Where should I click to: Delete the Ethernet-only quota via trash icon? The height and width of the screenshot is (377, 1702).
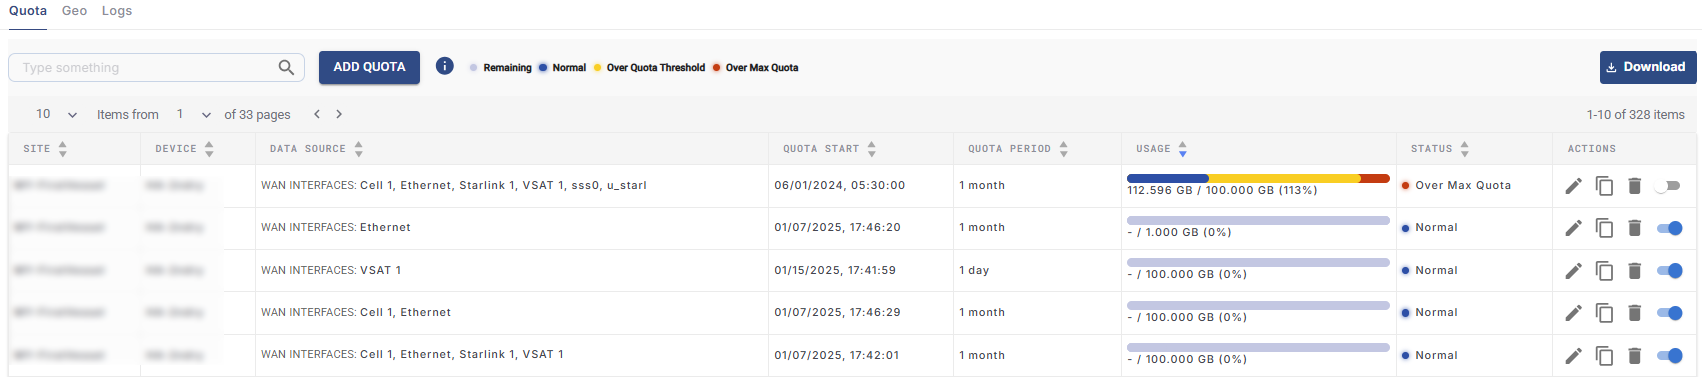pos(1635,228)
